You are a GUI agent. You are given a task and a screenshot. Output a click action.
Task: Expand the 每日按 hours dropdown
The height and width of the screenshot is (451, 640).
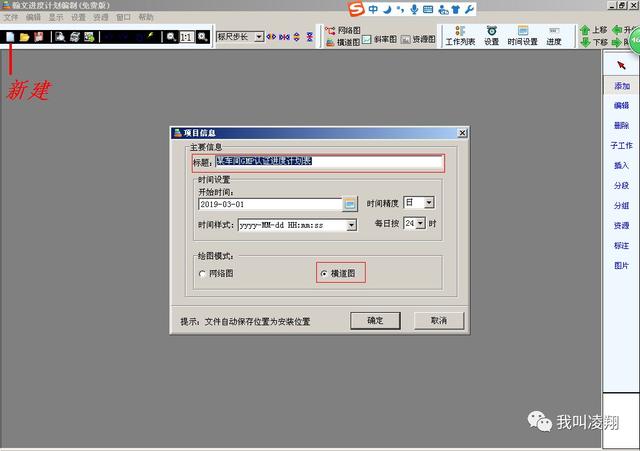click(x=420, y=223)
